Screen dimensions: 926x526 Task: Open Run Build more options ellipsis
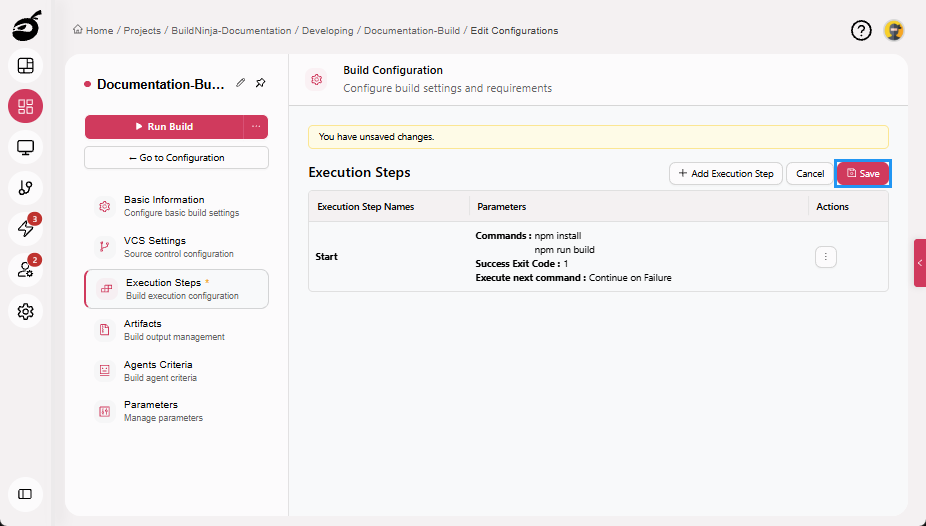(x=256, y=127)
